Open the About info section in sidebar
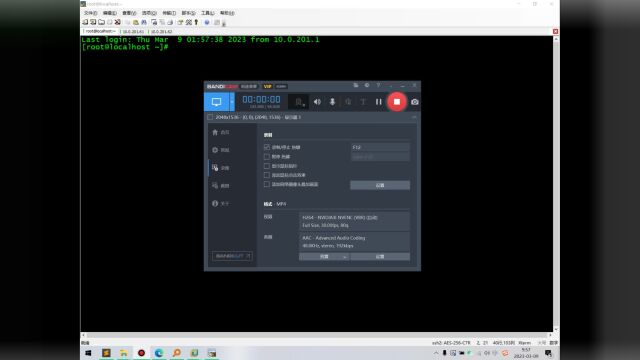Screen dimensions: 640x360 (221, 203)
